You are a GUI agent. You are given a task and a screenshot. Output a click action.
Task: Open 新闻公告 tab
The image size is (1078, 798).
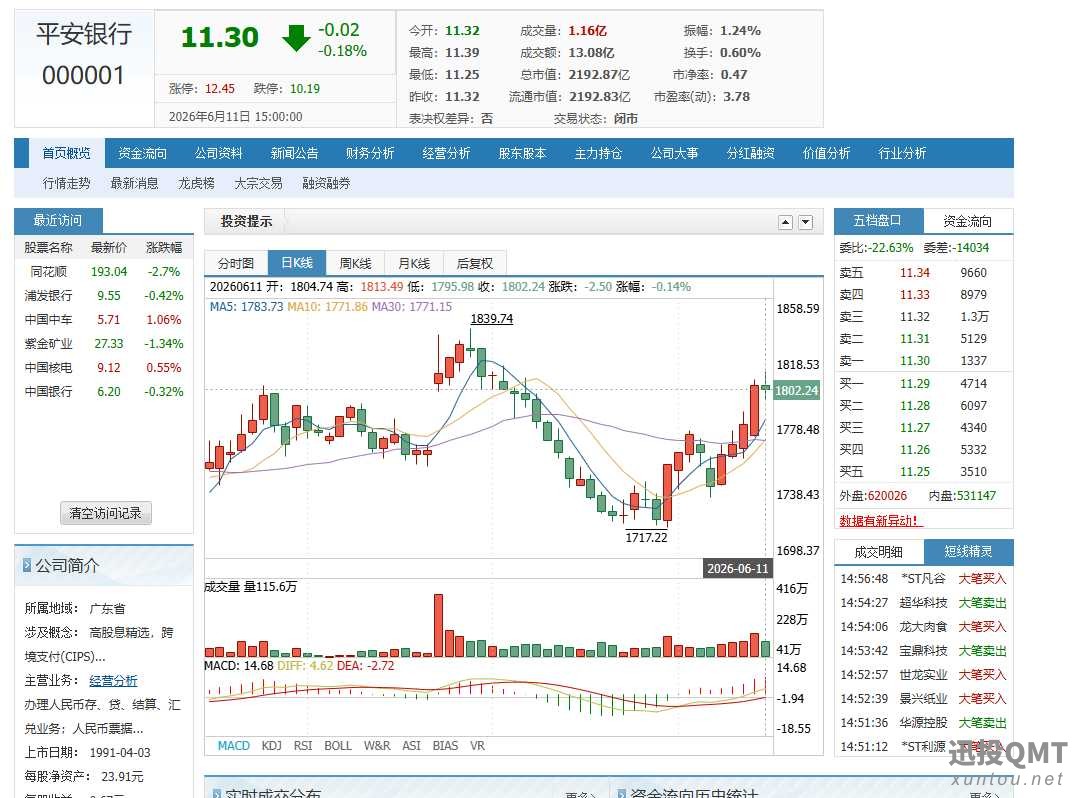[x=294, y=153]
